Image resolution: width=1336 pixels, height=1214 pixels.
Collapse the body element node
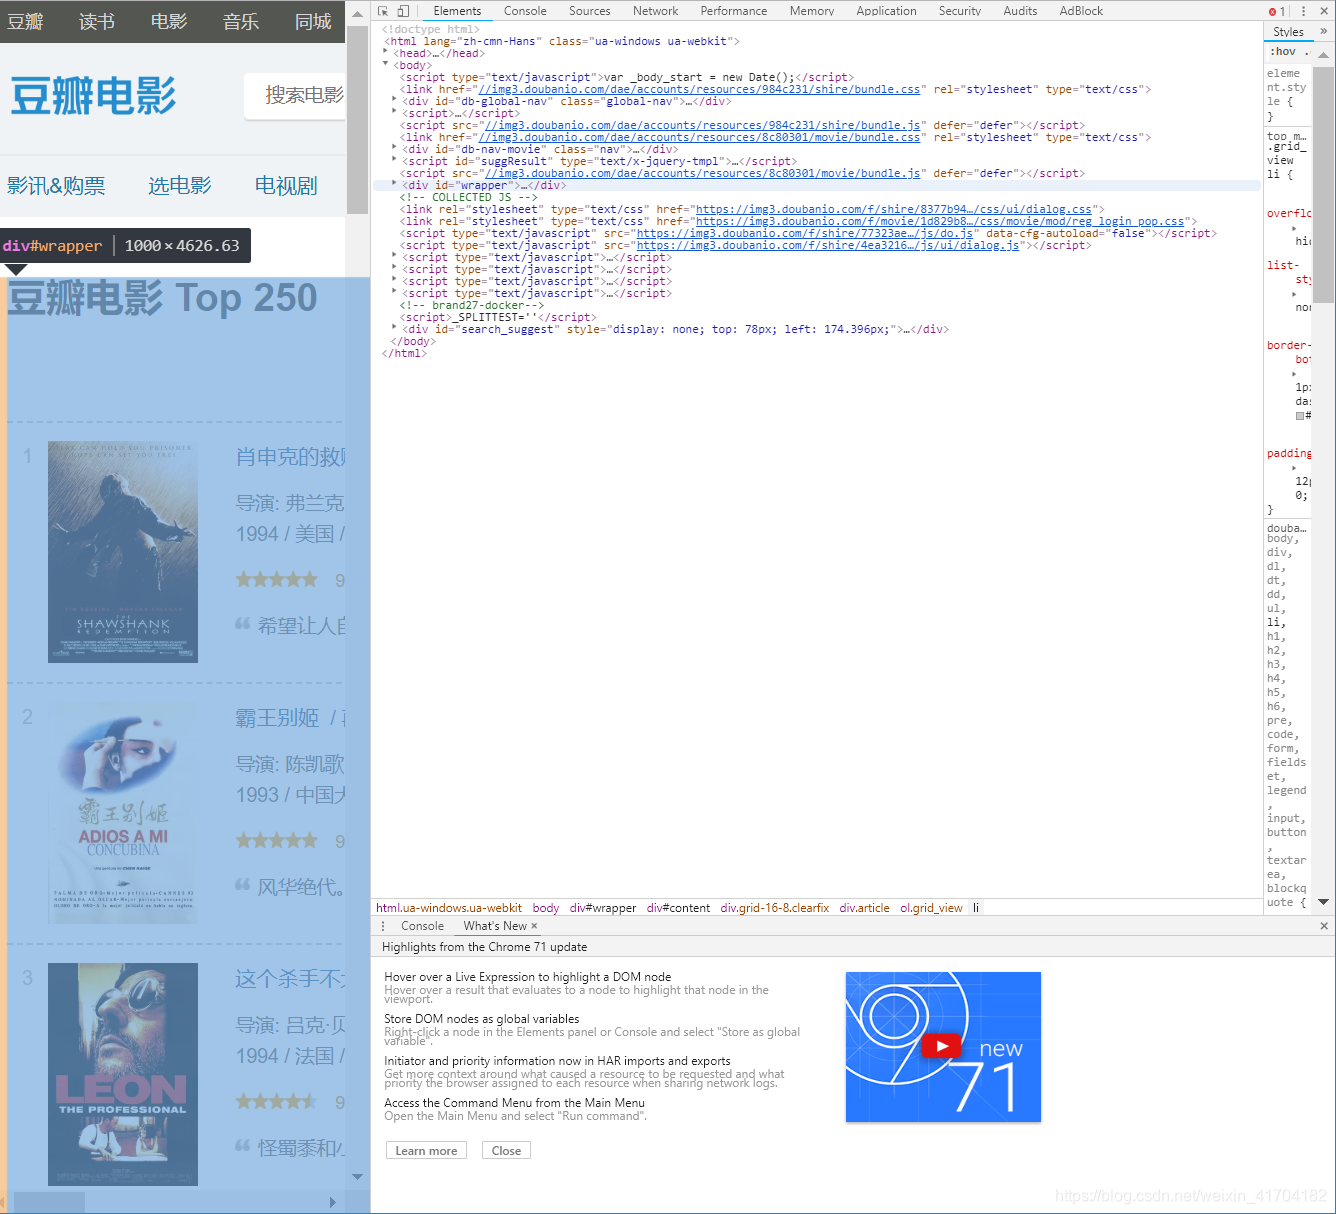[x=386, y=65]
